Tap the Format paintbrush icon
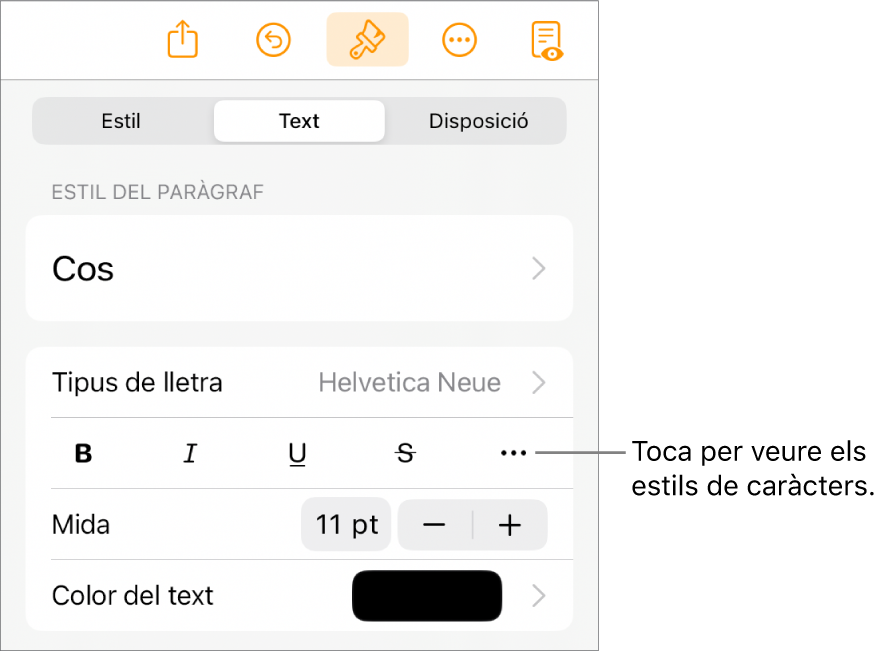The image size is (888, 652). pos(368,40)
